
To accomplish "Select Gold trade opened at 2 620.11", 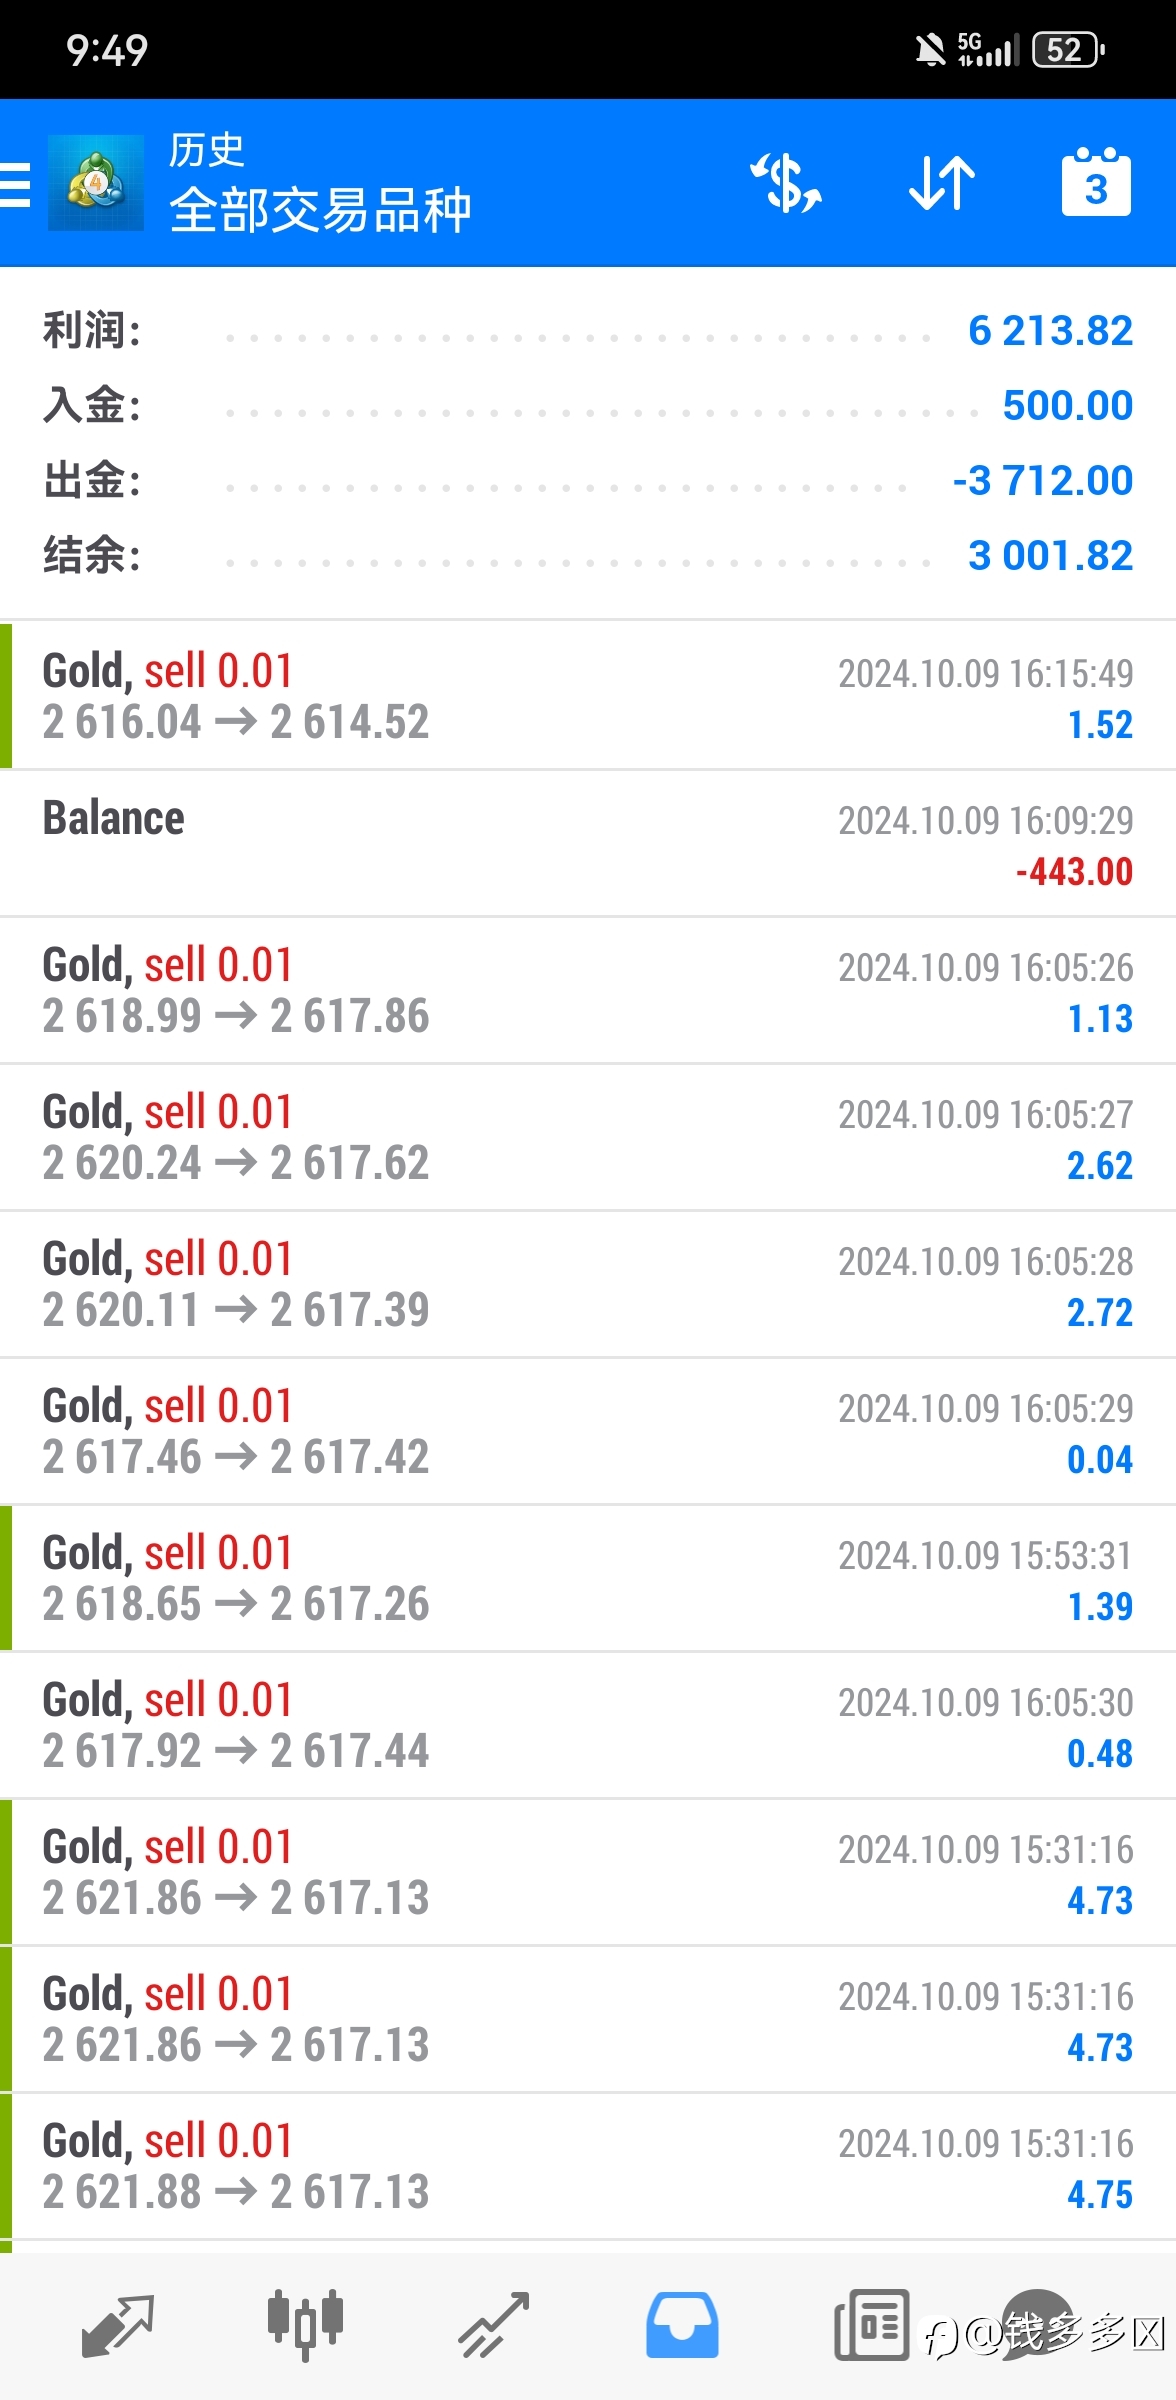I will click(x=588, y=1284).
